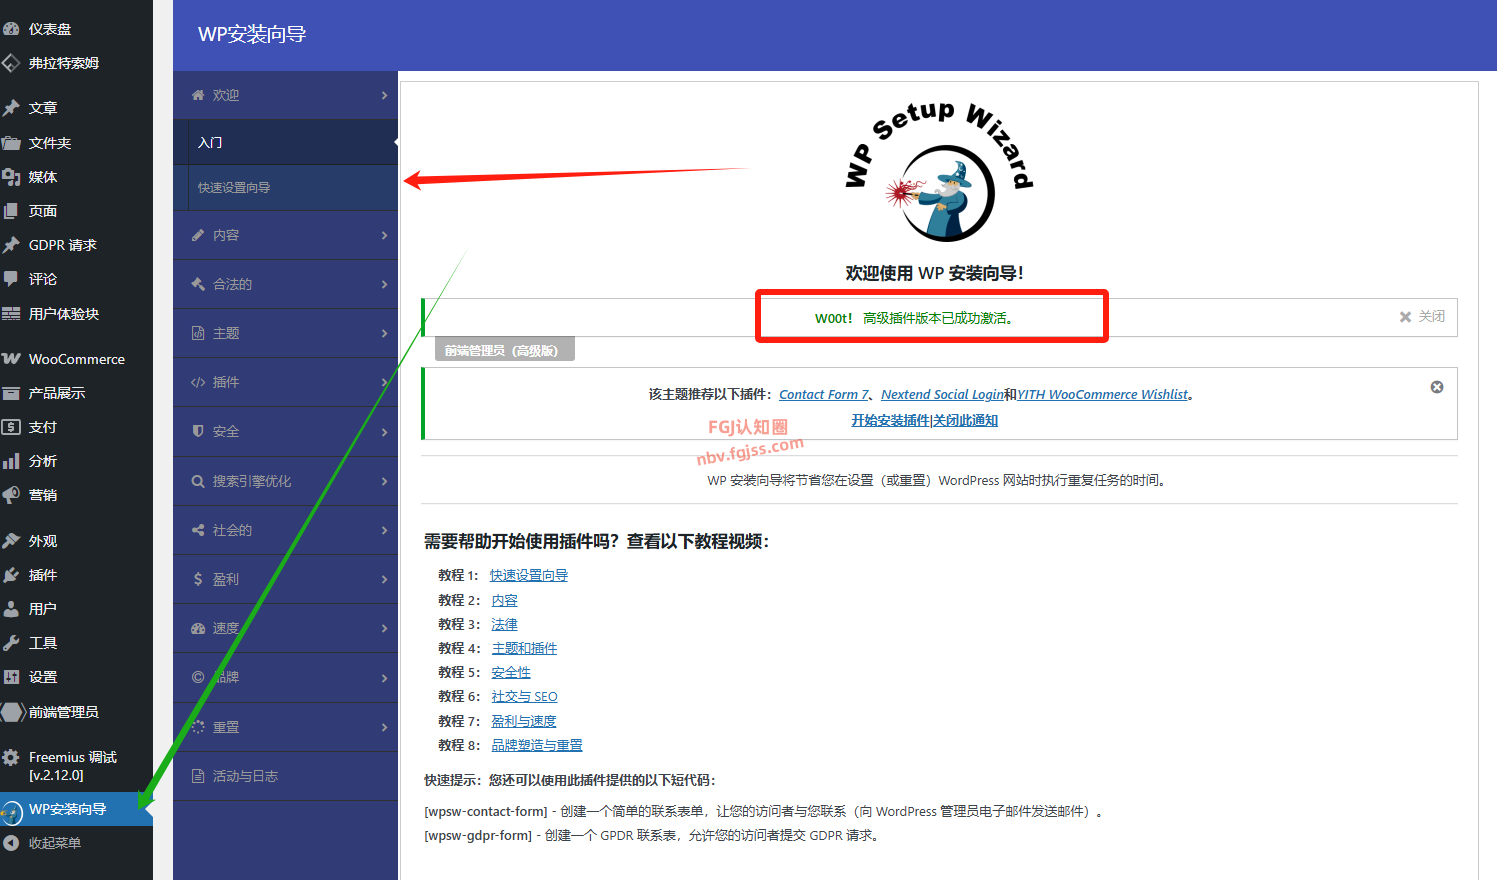1497x880 pixels.
Task: Select the 前端管理员（高级版）tab label
Action: tap(504, 350)
